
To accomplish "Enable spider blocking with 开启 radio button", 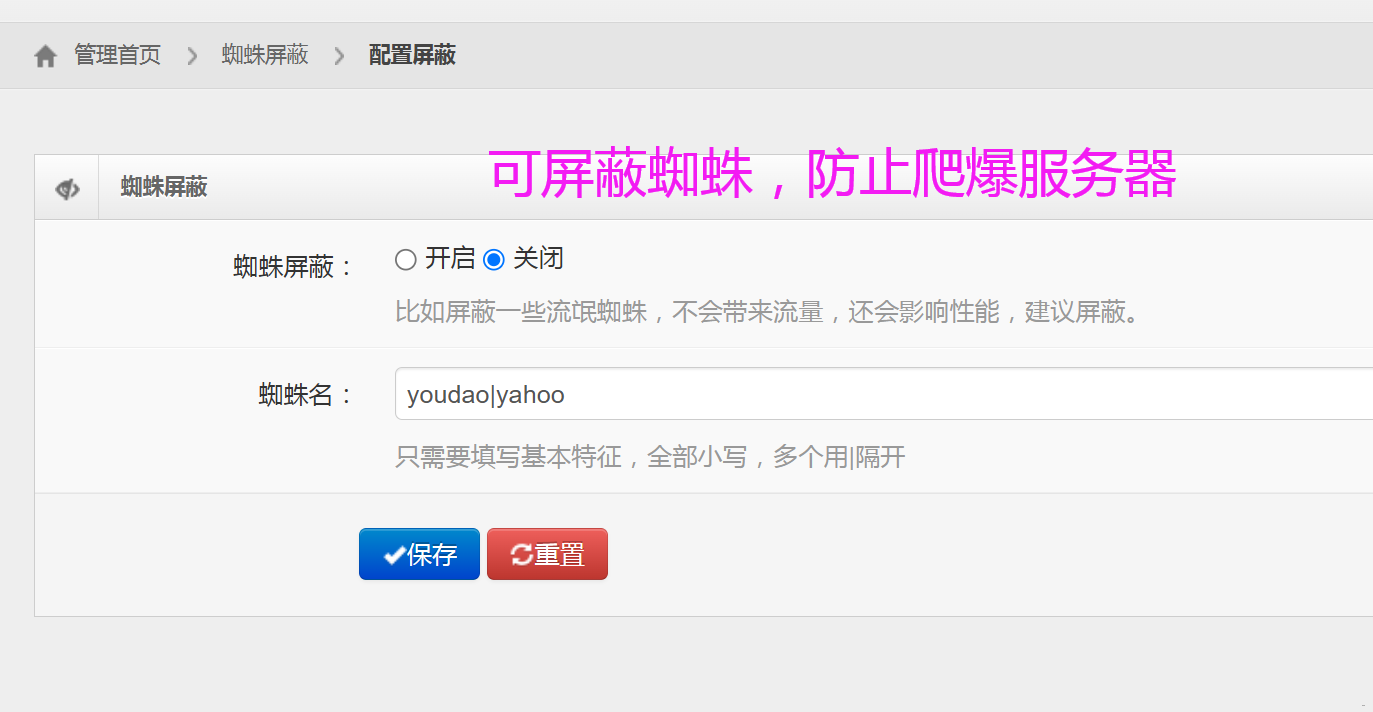I will [x=405, y=260].
